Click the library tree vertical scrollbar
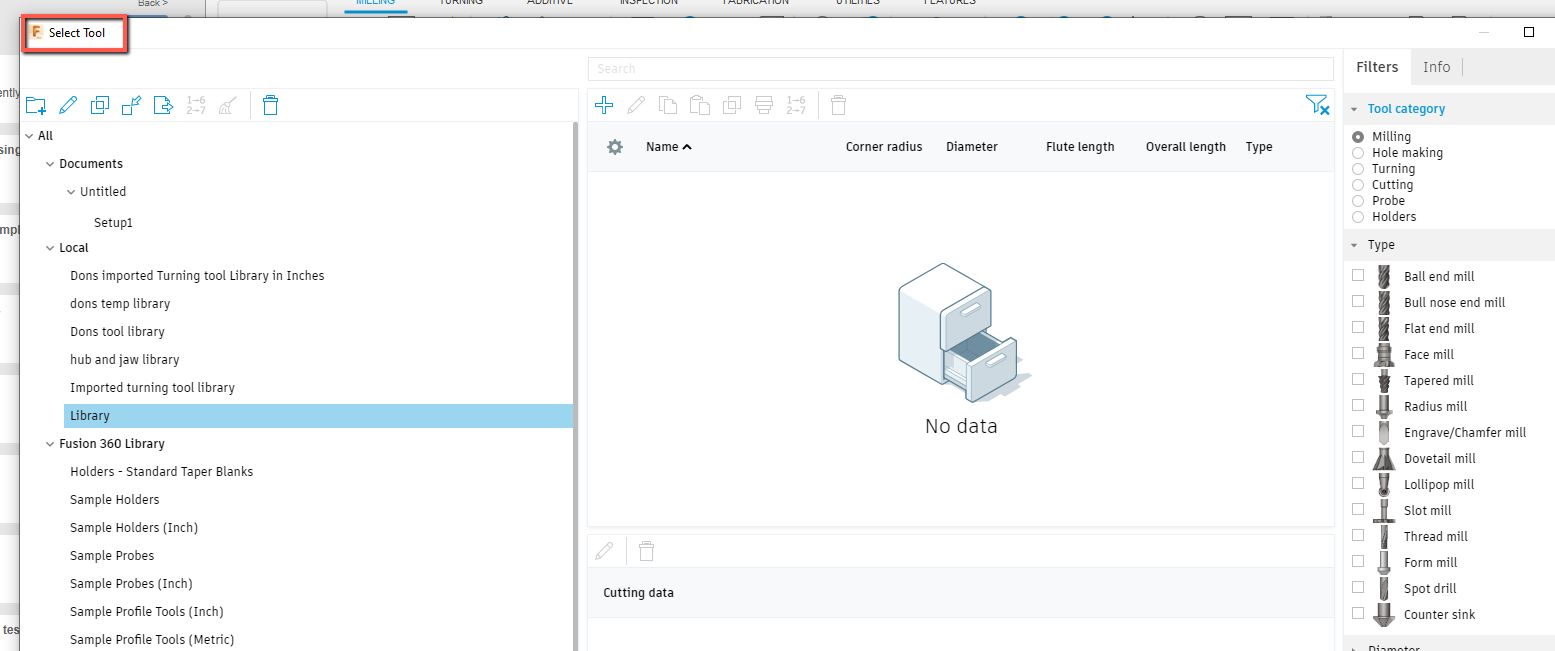The height and width of the screenshot is (651, 1555). (576, 387)
